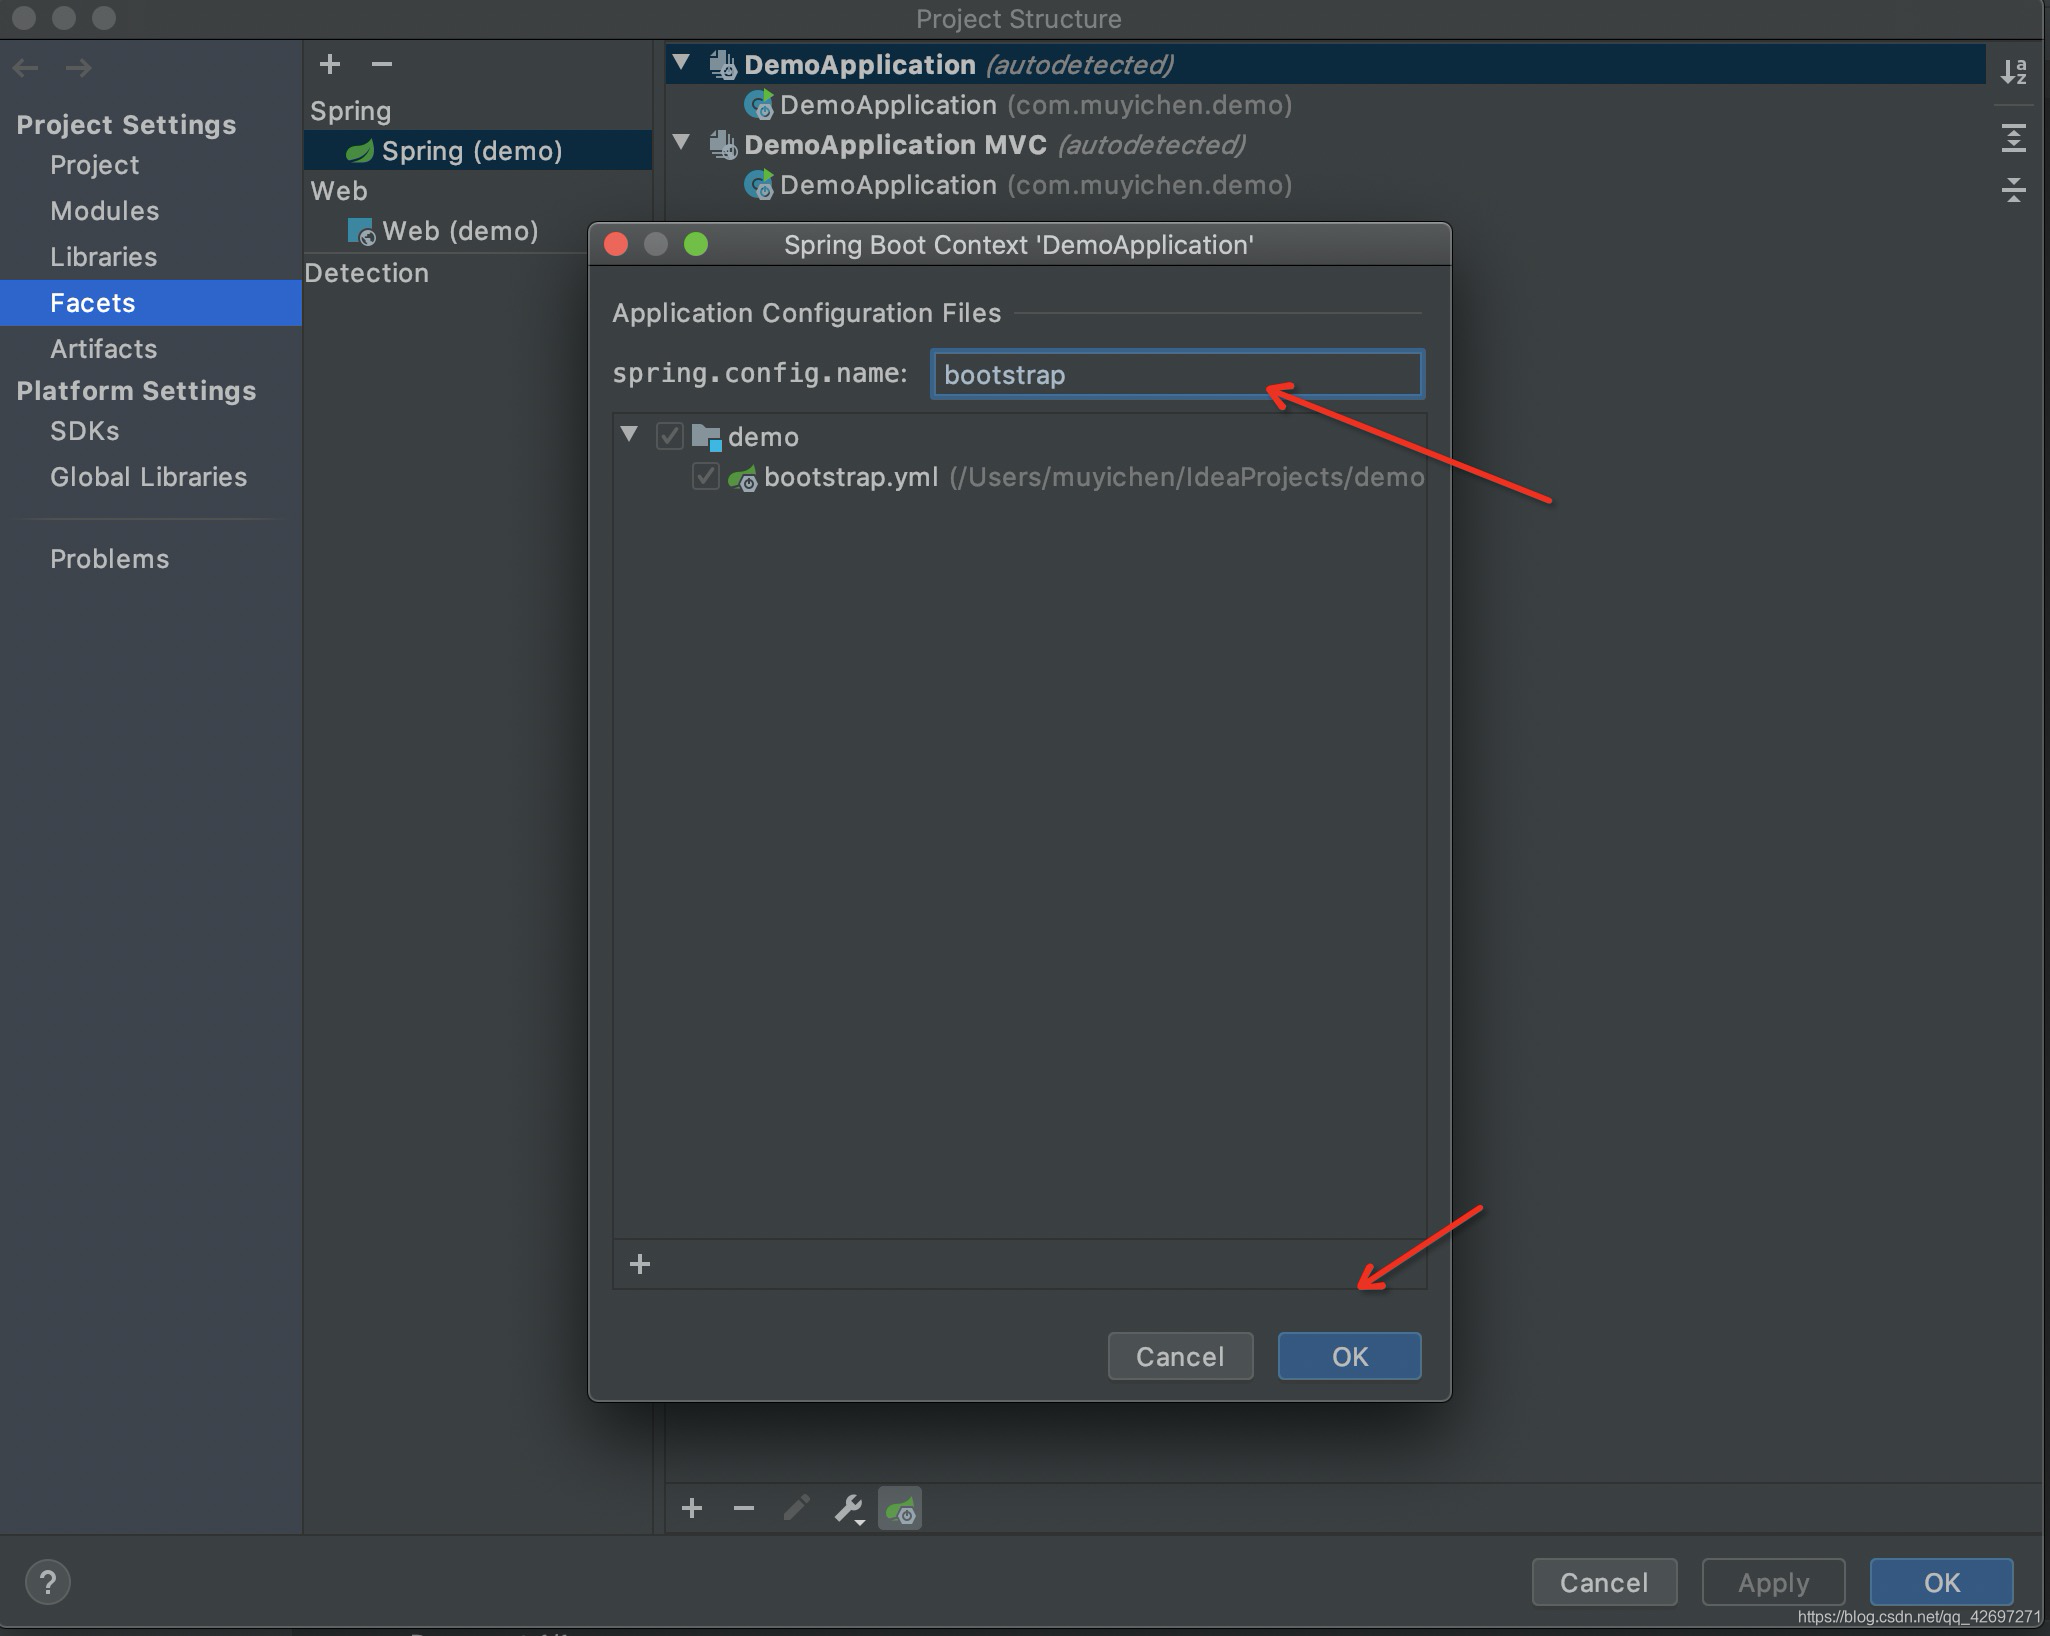Click the sort alphabetically icon
The width and height of the screenshot is (2050, 1636).
[2014, 72]
